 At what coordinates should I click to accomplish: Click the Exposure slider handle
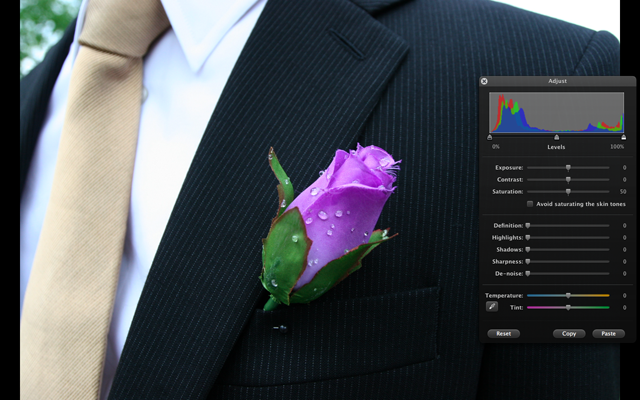(x=568, y=168)
